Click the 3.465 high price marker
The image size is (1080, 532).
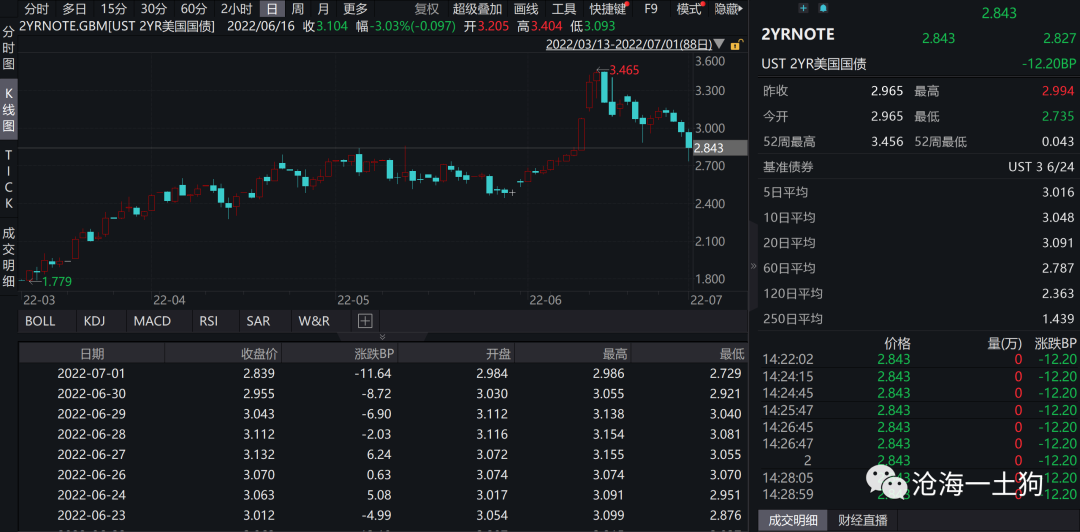click(x=625, y=70)
